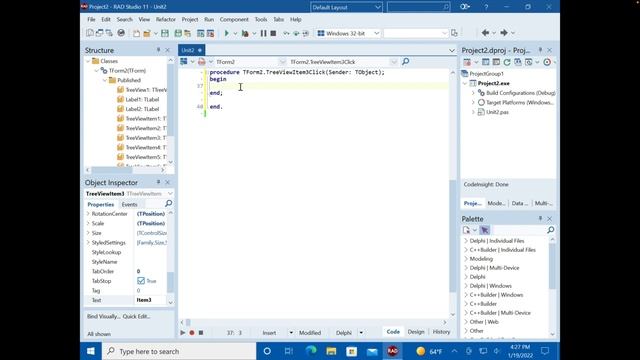Expand Build Configurations (Debug) node
Screen dimensions: 640x360
pos(473,93)
